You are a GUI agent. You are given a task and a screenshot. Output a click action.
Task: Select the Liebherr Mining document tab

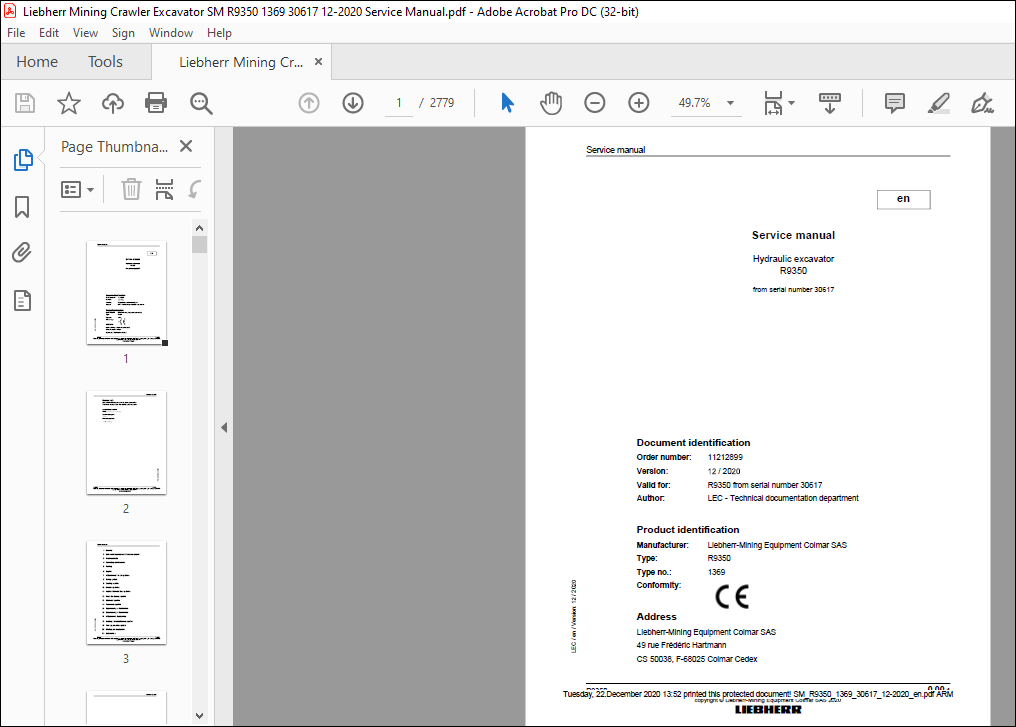(240, 62)
